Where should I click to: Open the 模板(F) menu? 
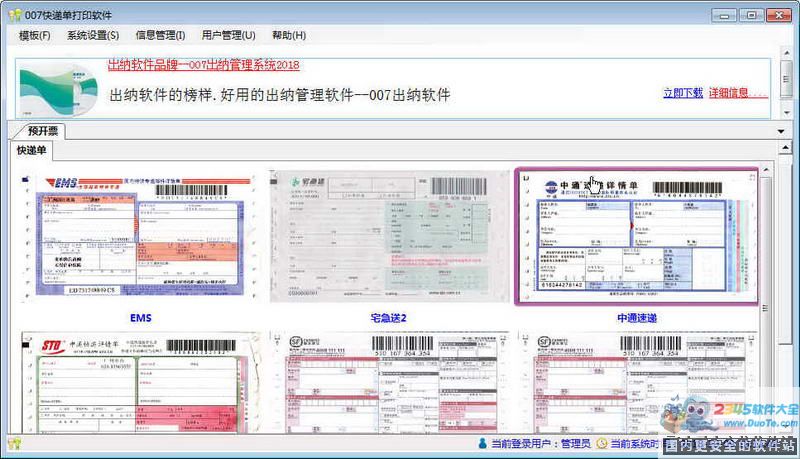[x=34, y=35]
